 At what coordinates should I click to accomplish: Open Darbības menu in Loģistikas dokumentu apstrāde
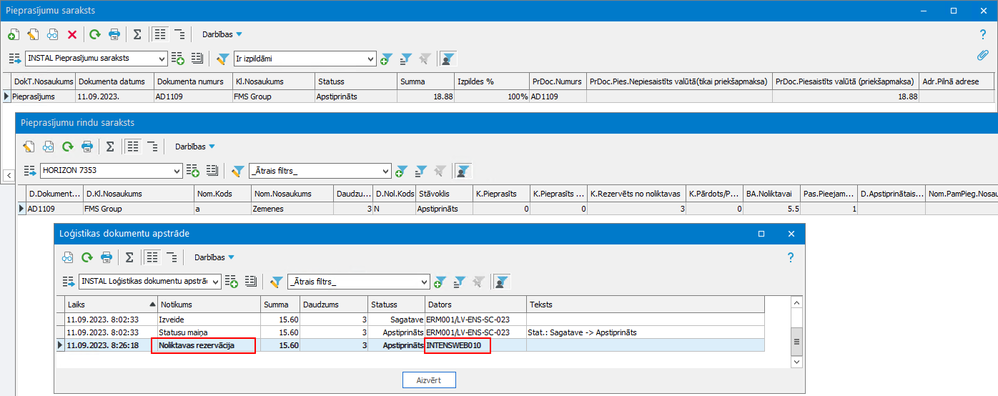(x=214, y=257)
